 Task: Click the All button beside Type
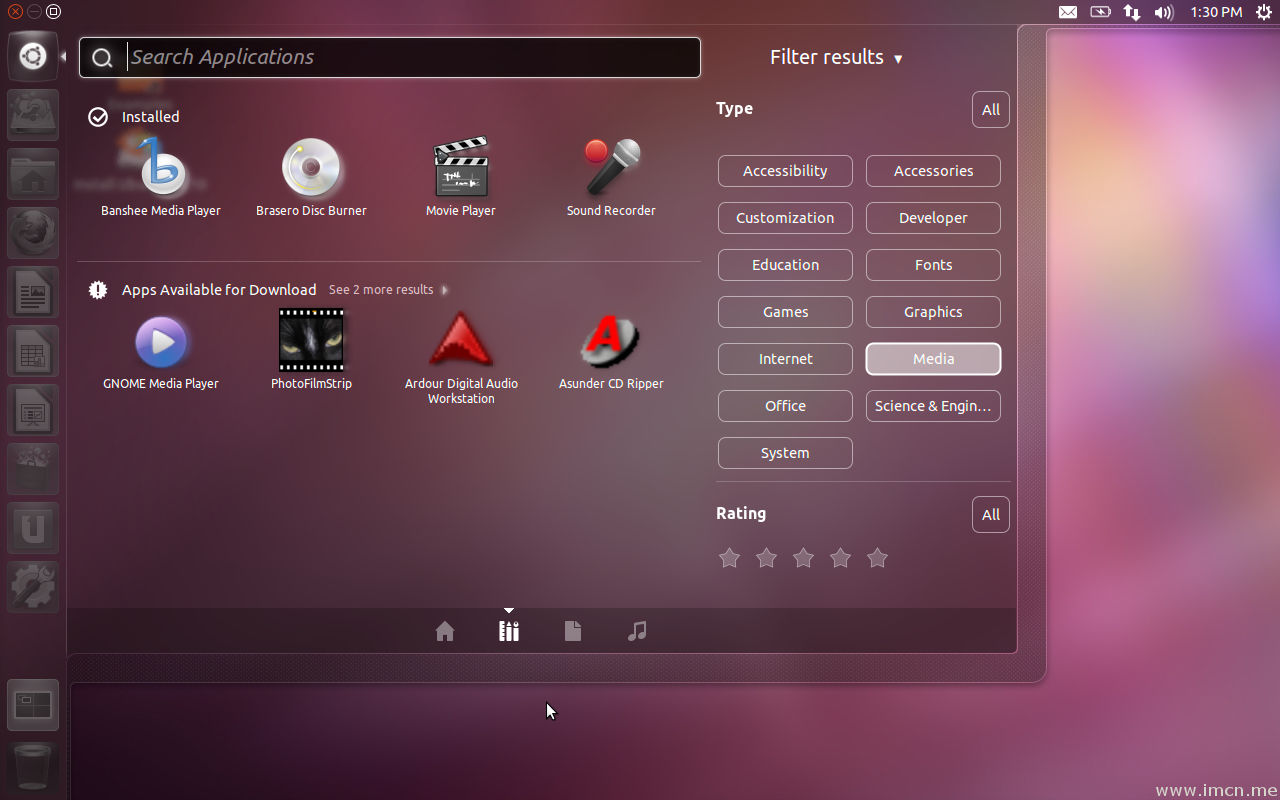point(990,110)
